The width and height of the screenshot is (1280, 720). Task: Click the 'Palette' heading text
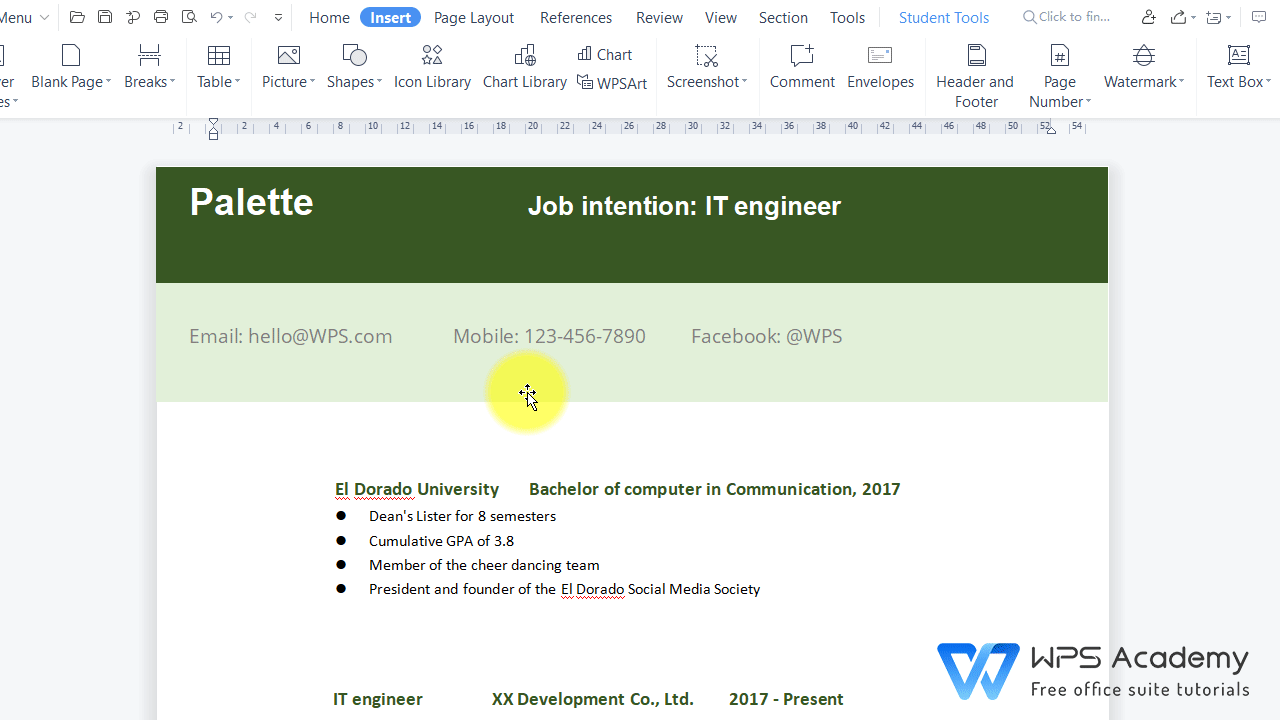point(251,202)
